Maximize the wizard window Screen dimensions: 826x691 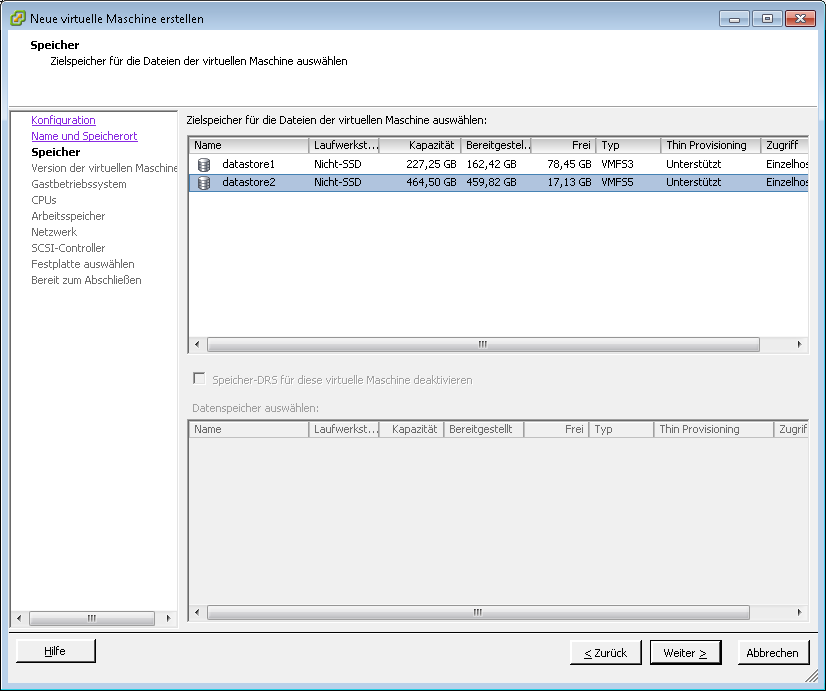(x=767, y=18)
